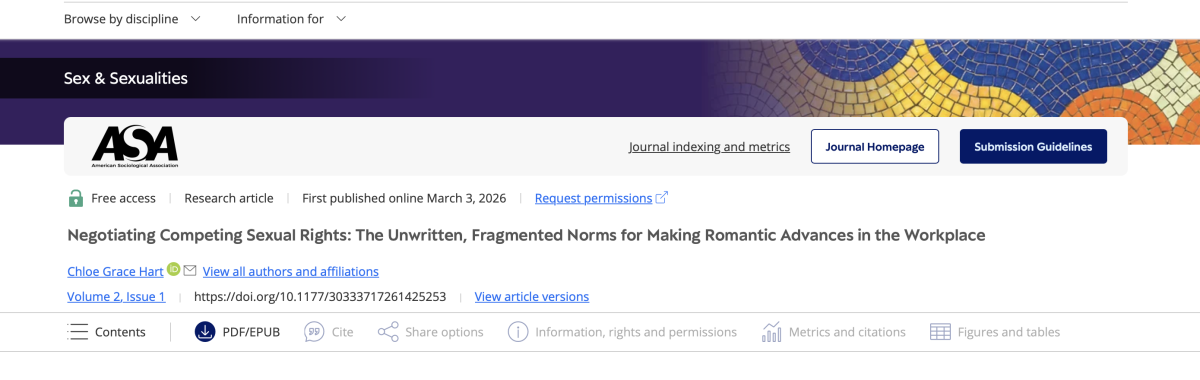The width and height of the screenshot is (1200, 380).
Task: Click the Contents hamburger list icon
Action: tap(78, 332)
